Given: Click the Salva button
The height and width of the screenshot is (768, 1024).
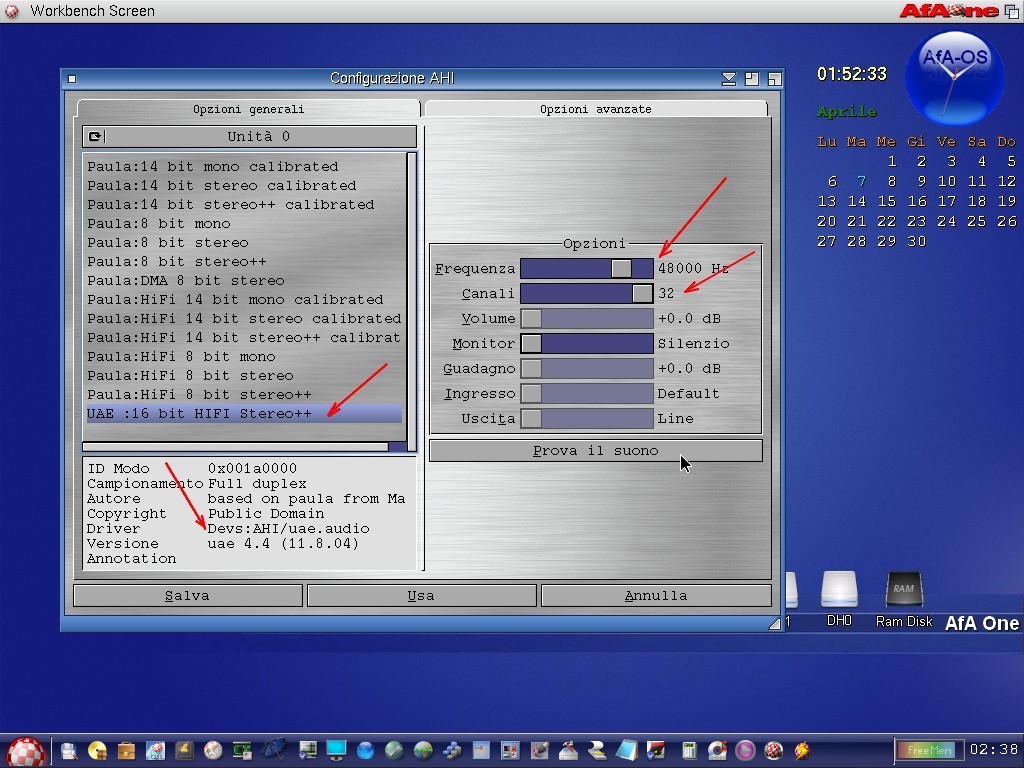Looking at the screenshot, I should (187, 596).
